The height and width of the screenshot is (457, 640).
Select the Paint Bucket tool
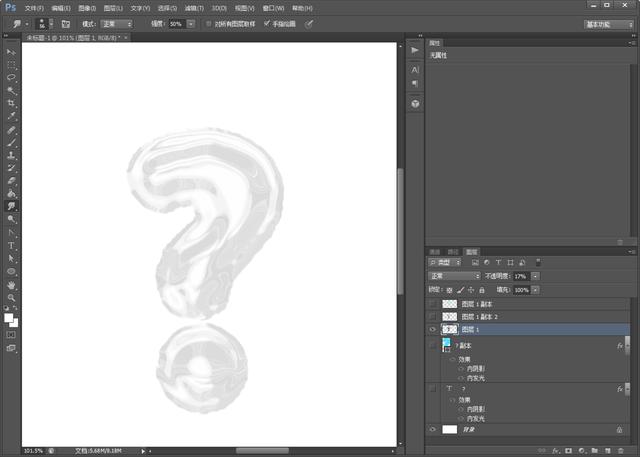pos(11,193)
